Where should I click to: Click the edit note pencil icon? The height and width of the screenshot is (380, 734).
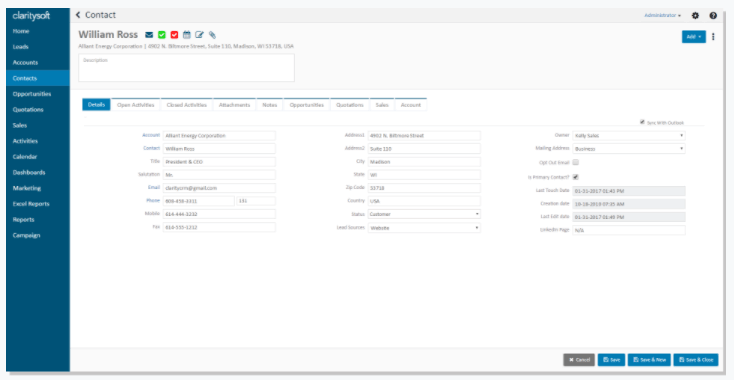pos(199,35)
